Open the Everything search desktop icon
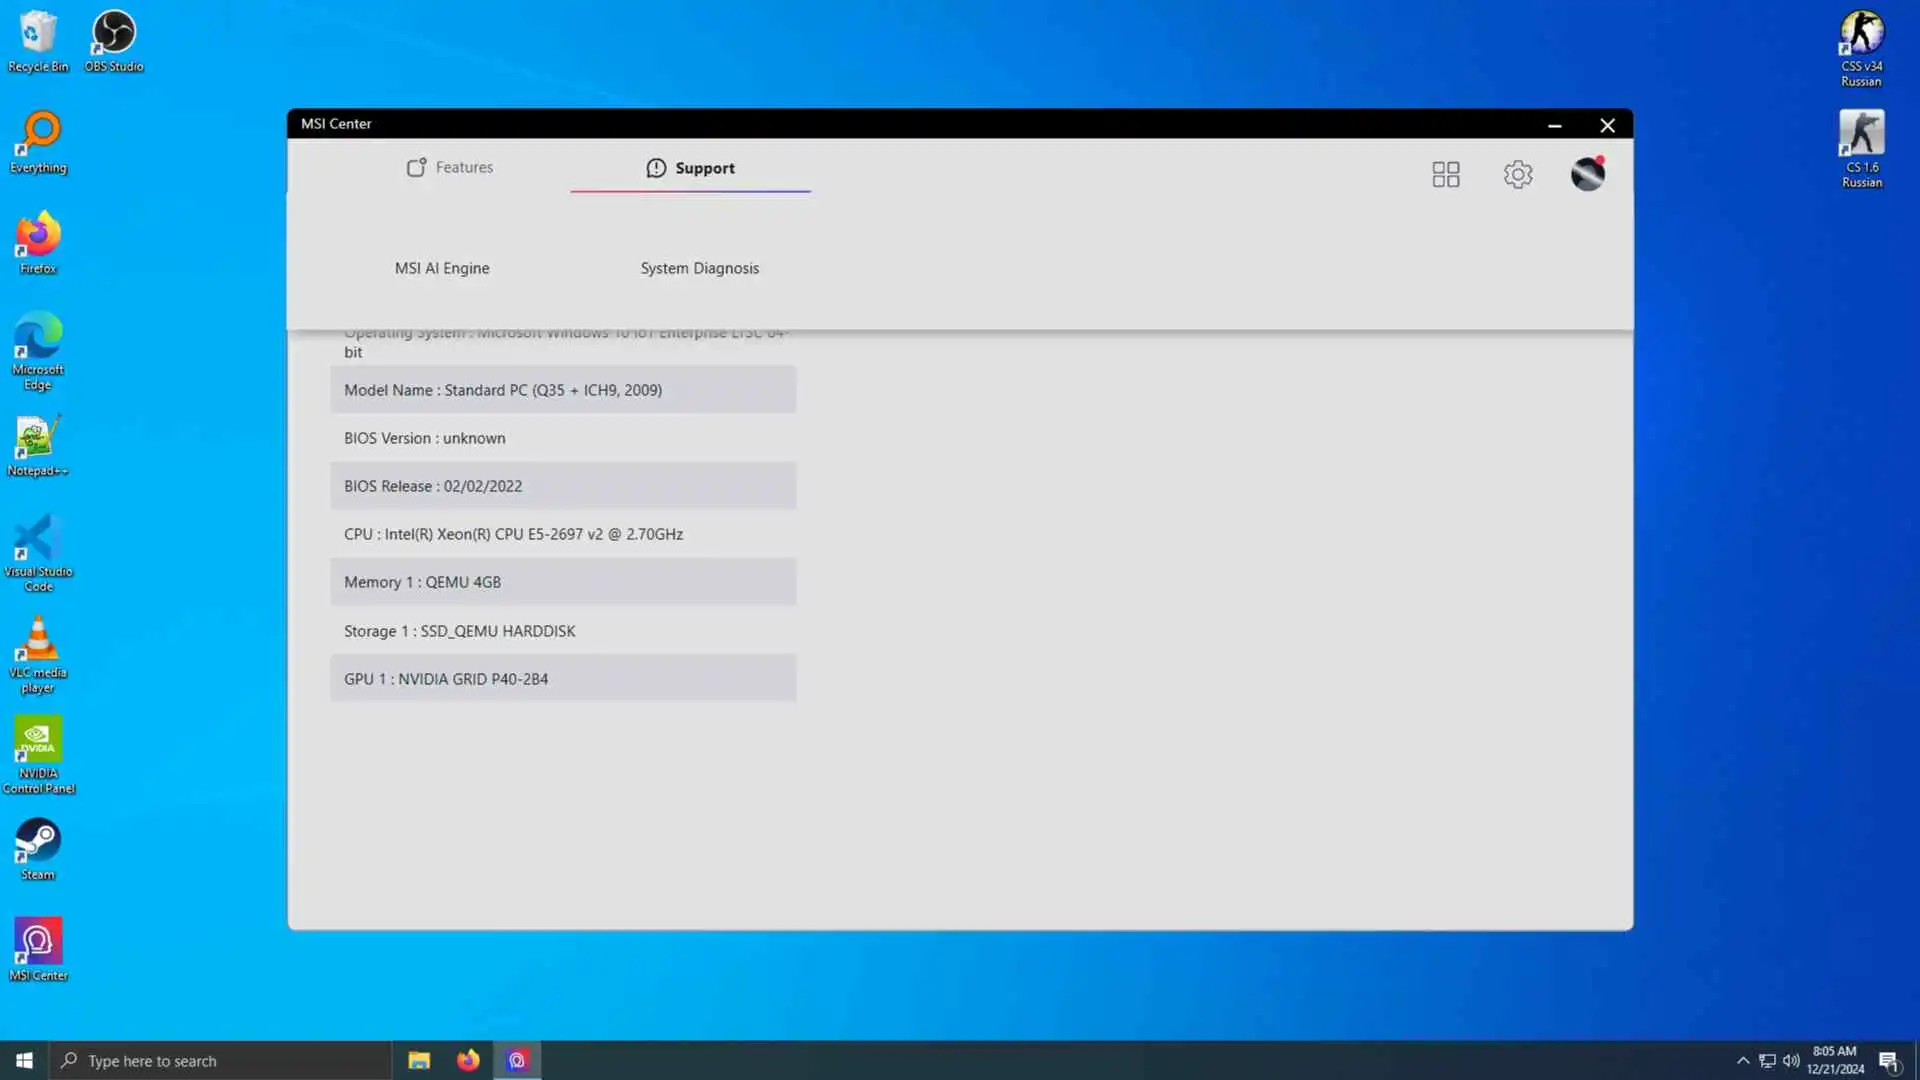The width and height of the screenshot is (1920, 1080). pyautogui.click(x=38, y=141)
